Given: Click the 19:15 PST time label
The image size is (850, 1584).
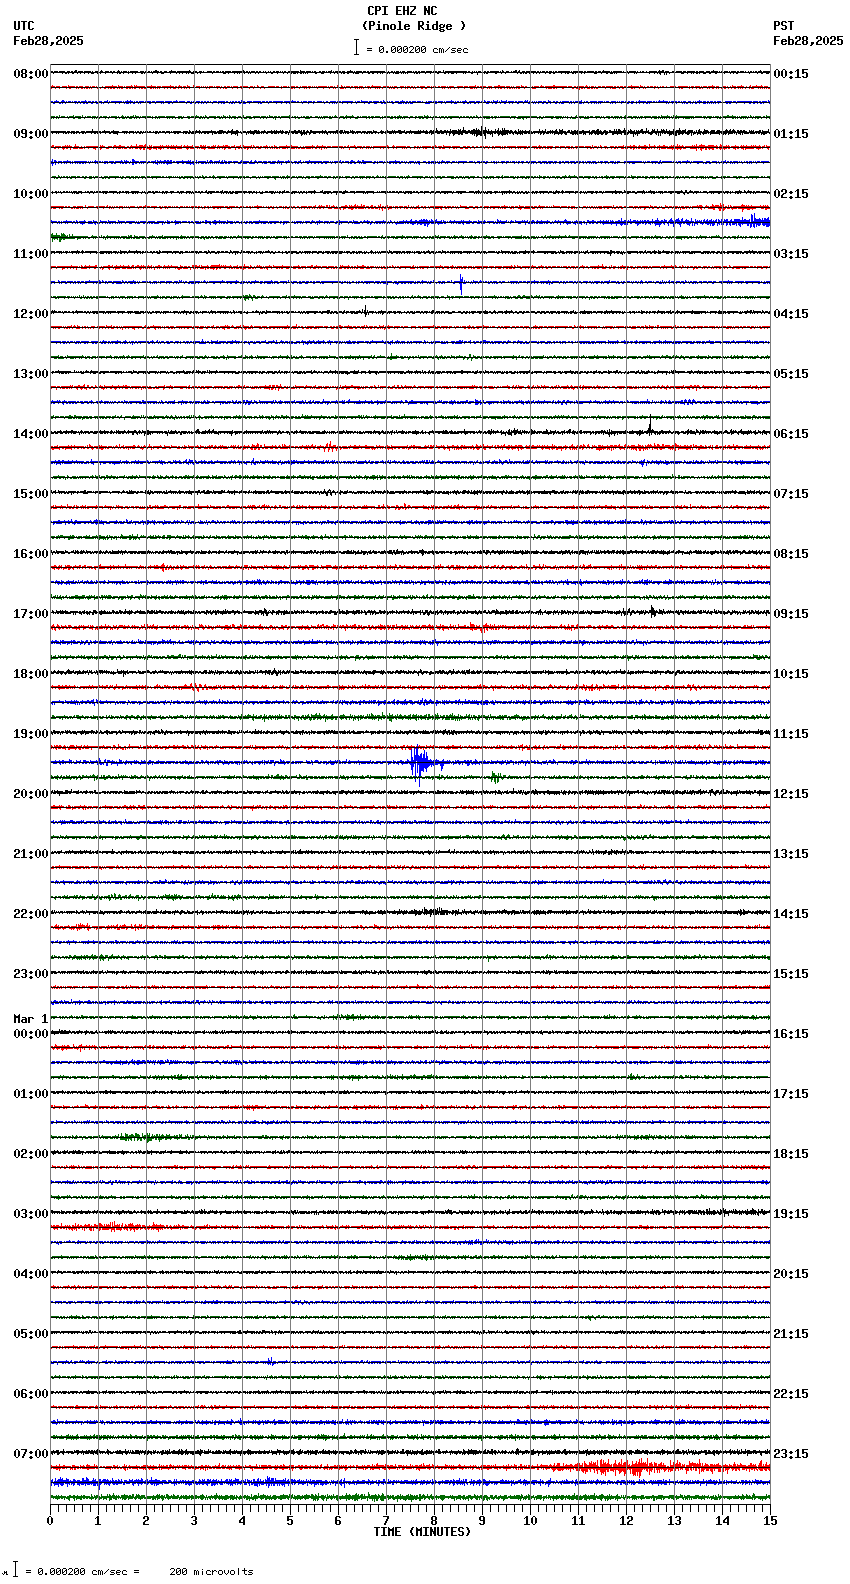Looking at the screenshot, I should coord(791,1214).
